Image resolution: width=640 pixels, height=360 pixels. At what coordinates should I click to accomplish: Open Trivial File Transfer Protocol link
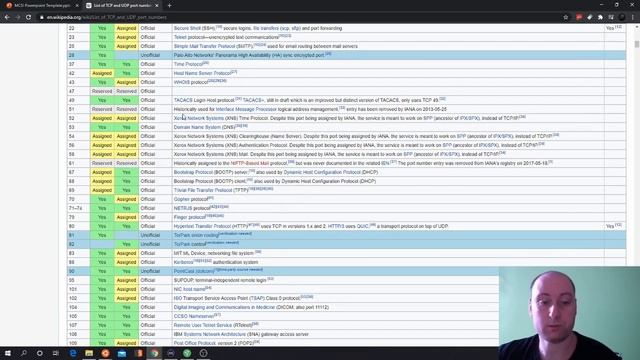(203, 190)
